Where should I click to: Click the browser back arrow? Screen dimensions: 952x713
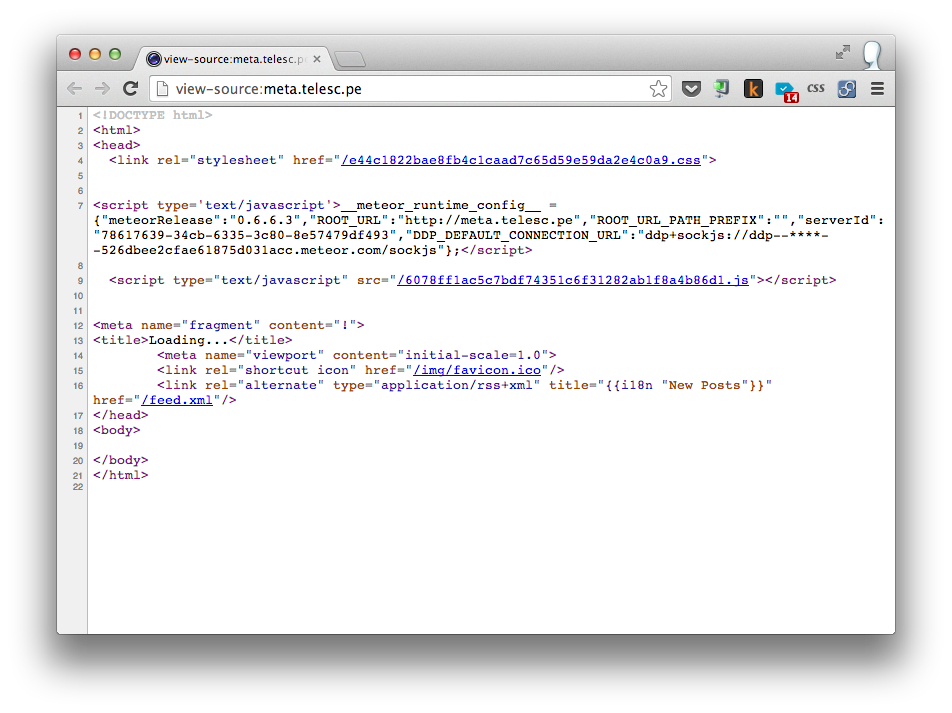coord(74,89)
